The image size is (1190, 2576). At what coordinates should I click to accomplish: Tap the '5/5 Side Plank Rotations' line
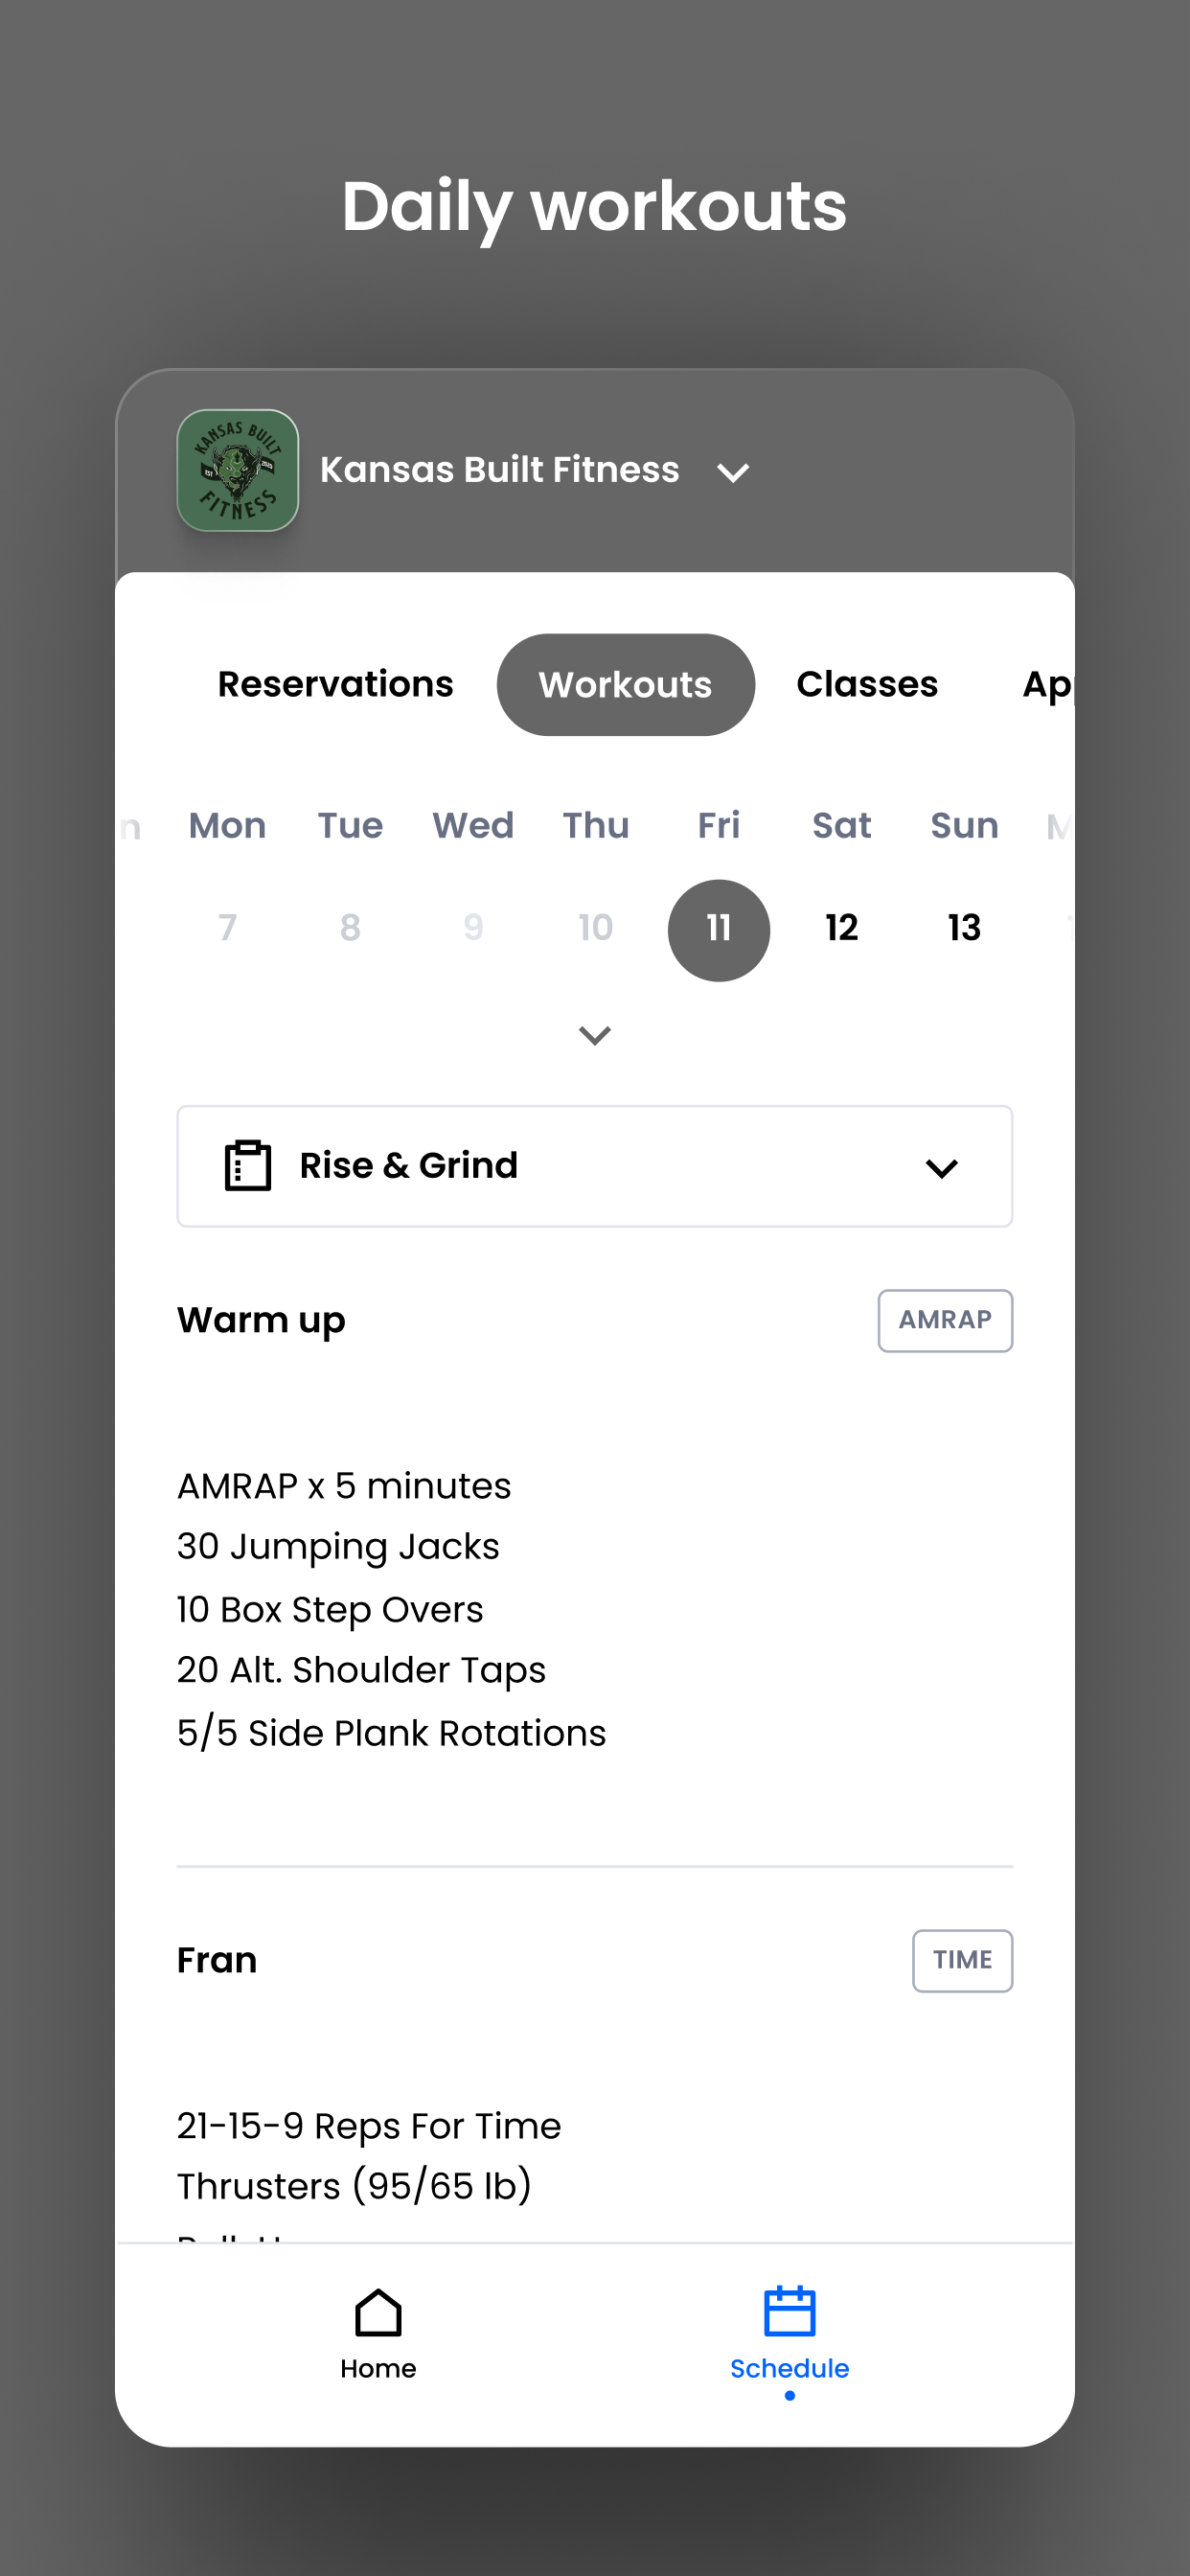click(391, 1733)
